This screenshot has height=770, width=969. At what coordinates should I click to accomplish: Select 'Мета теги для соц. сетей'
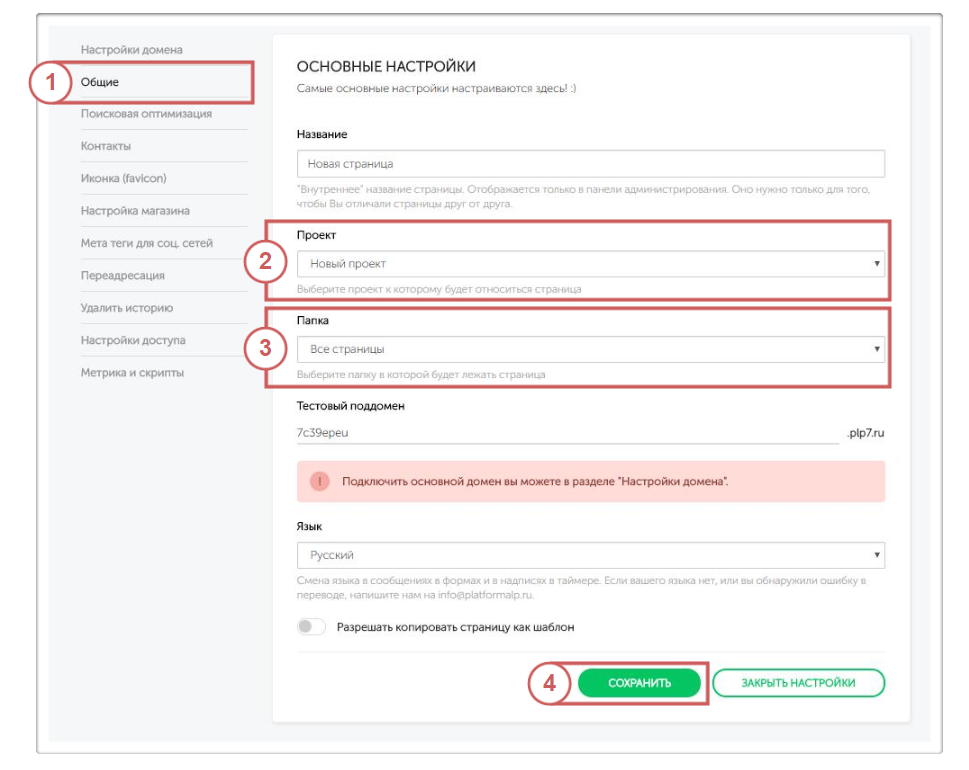tap(147, 243)
